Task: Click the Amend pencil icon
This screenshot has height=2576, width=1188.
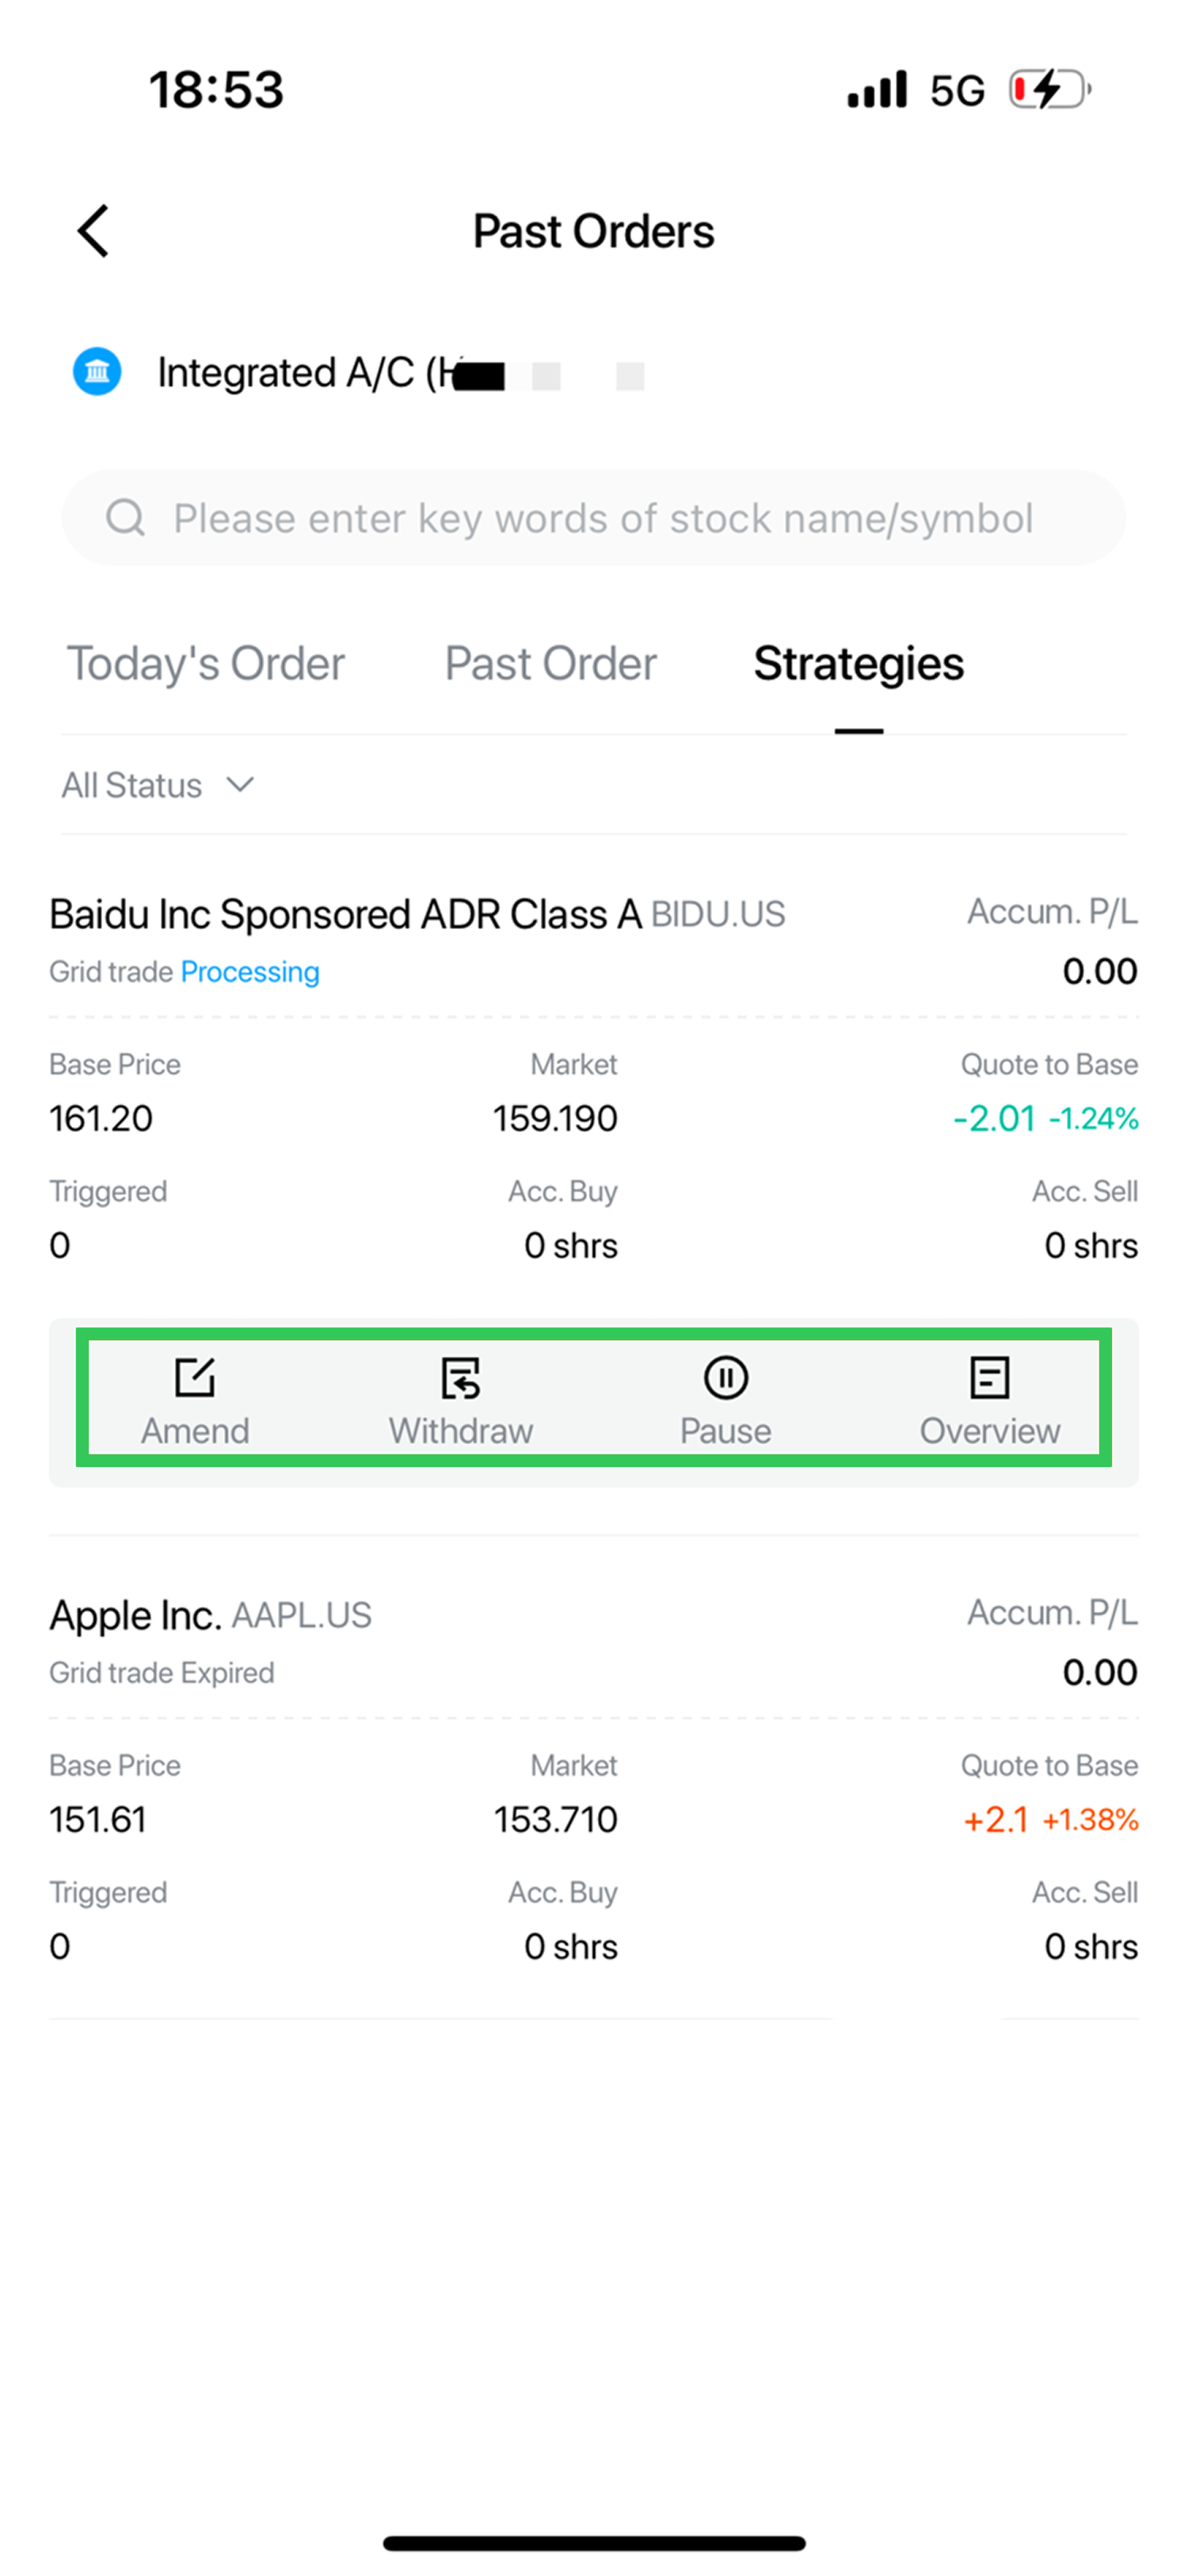Action: (195, 1378)
